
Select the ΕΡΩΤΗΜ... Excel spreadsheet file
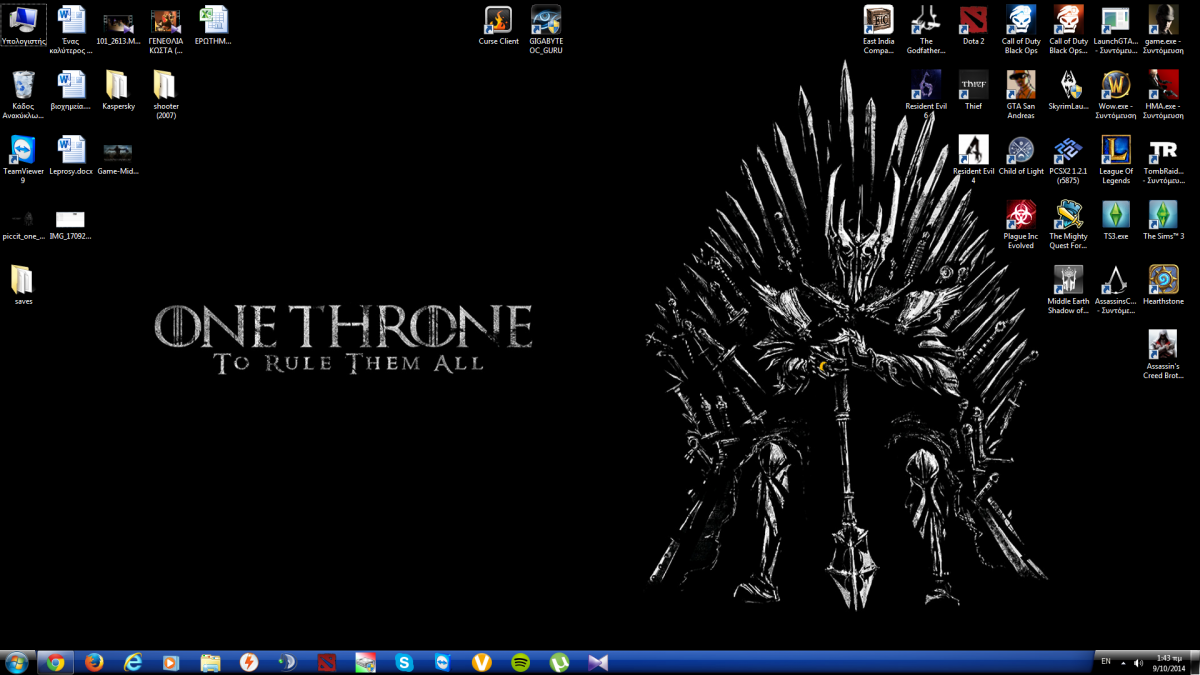pyautogui.click(x=213, y=26)
